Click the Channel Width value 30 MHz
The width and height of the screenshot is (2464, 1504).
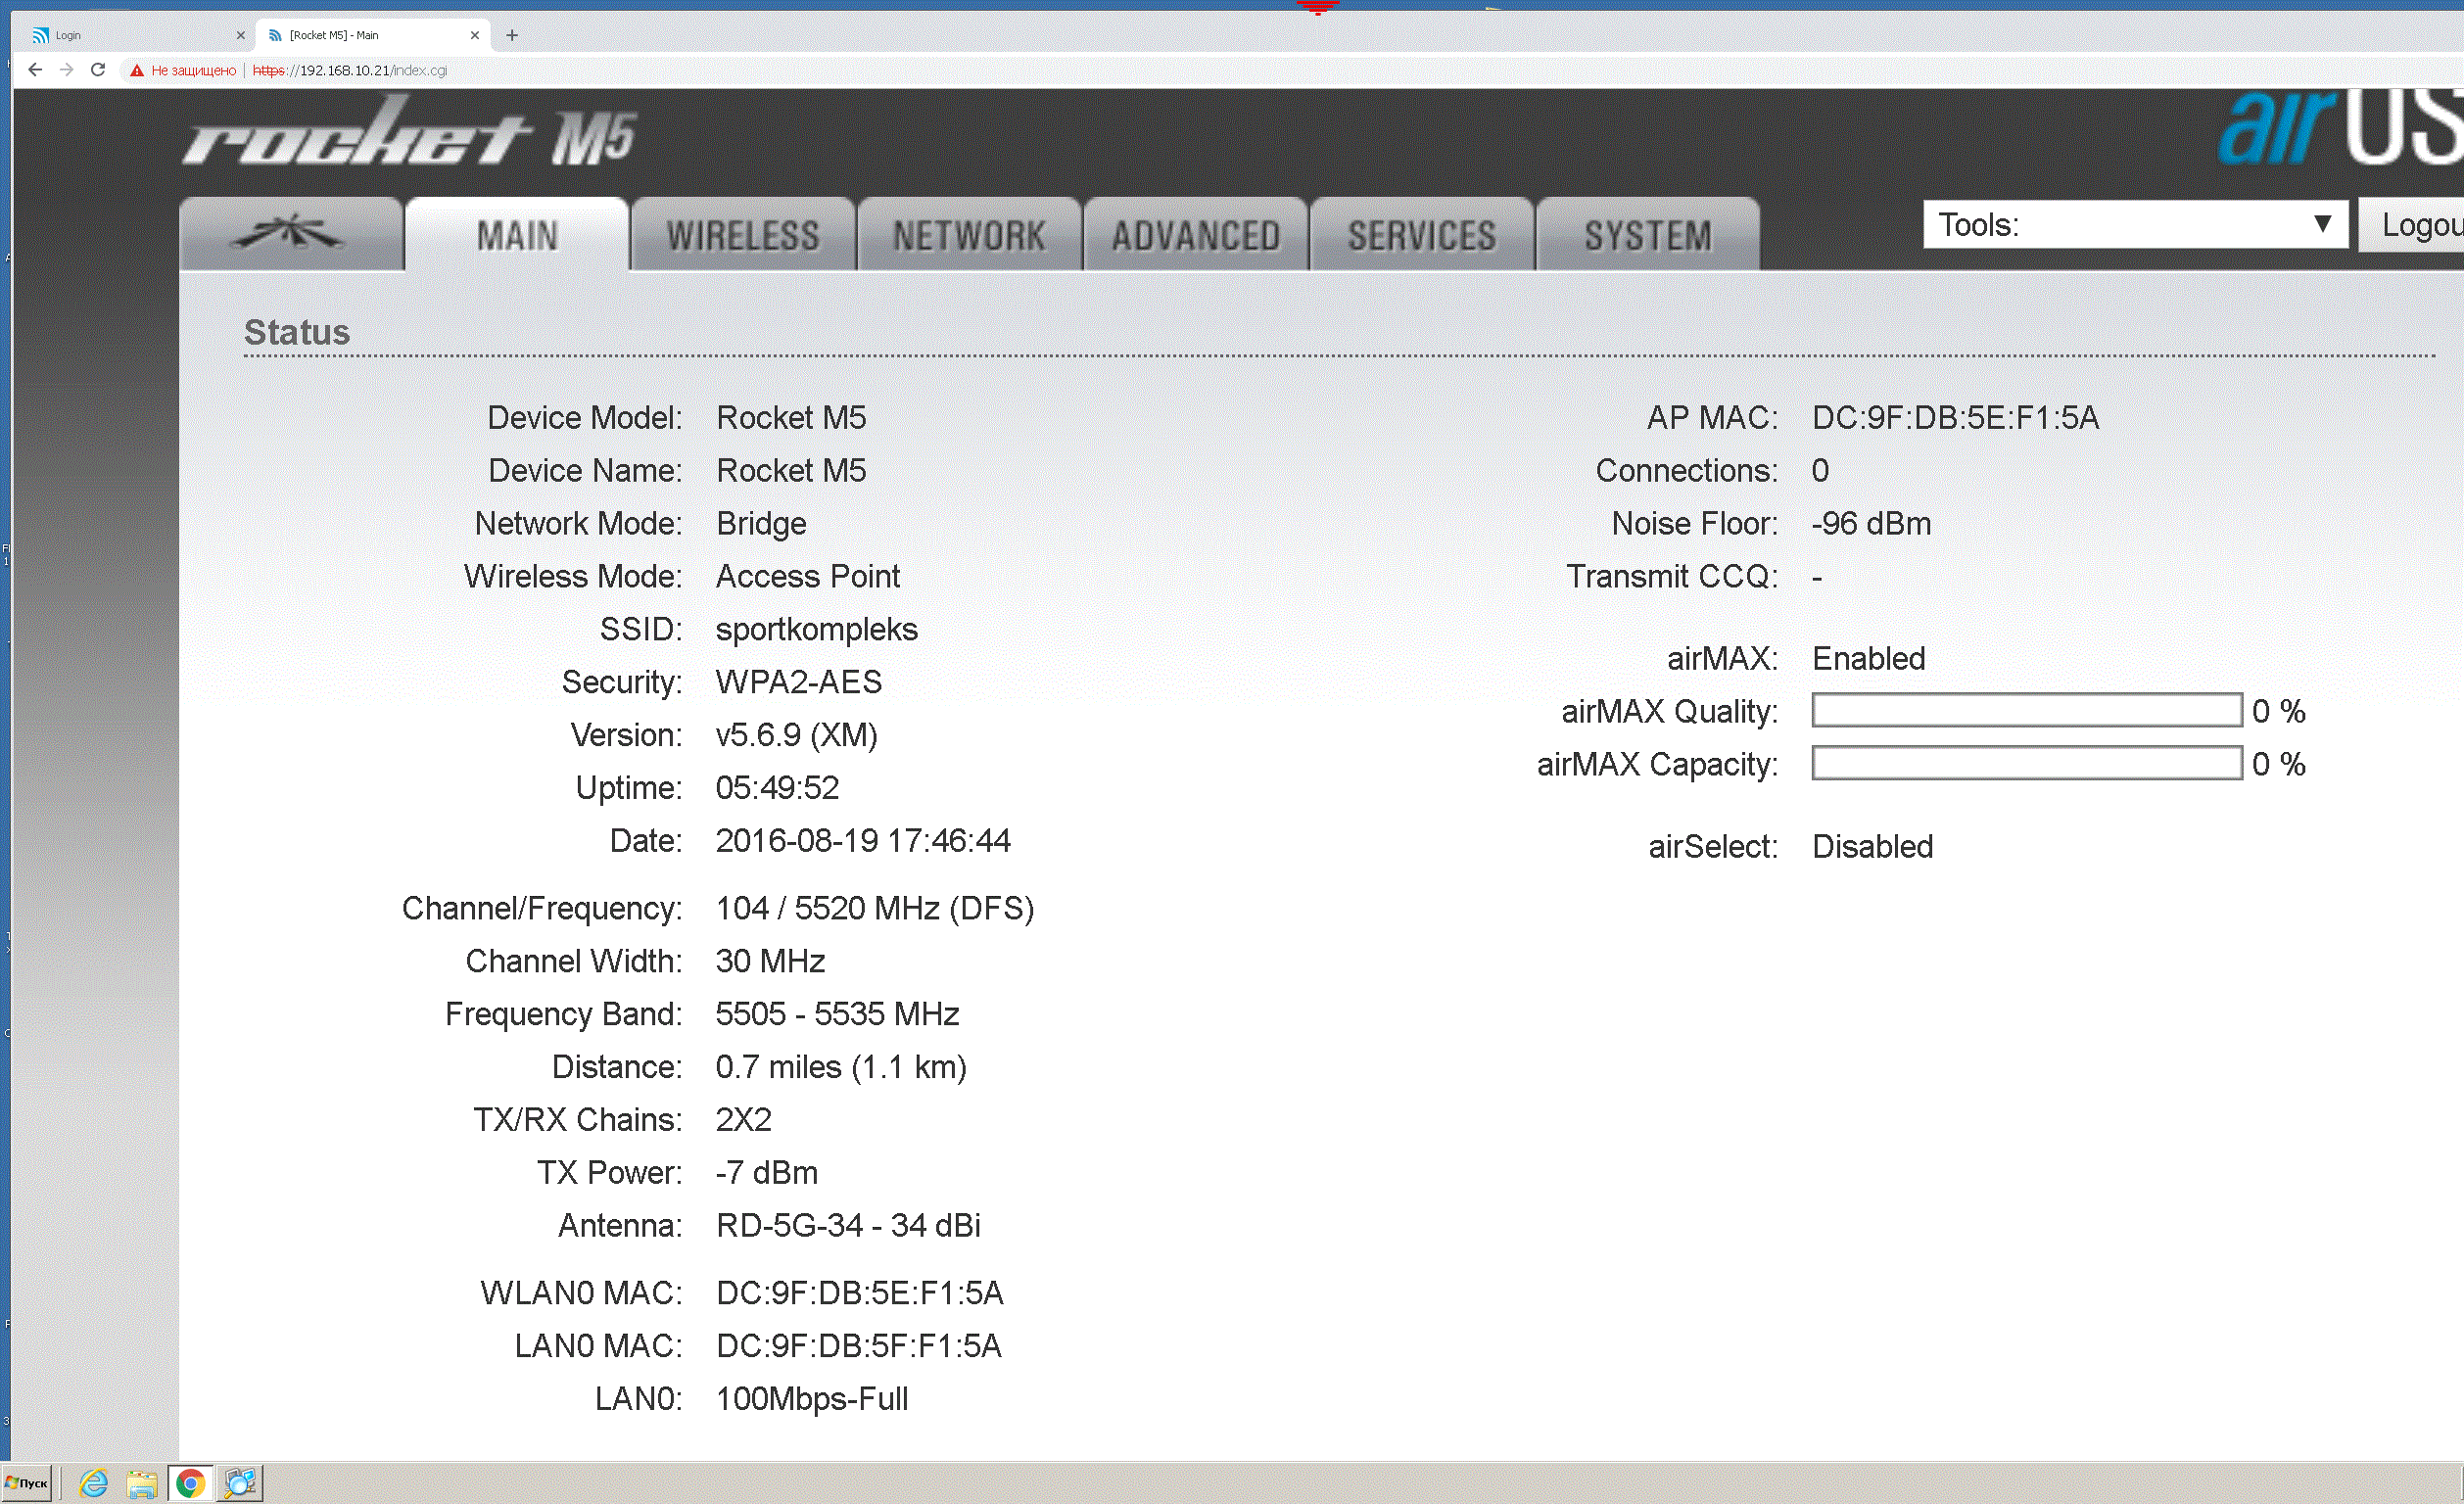tap(770, 962)
